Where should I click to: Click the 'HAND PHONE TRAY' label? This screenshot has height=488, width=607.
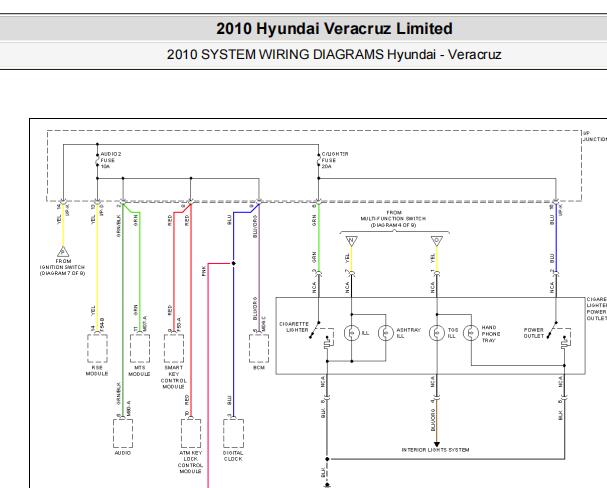[x=491, y=334]
